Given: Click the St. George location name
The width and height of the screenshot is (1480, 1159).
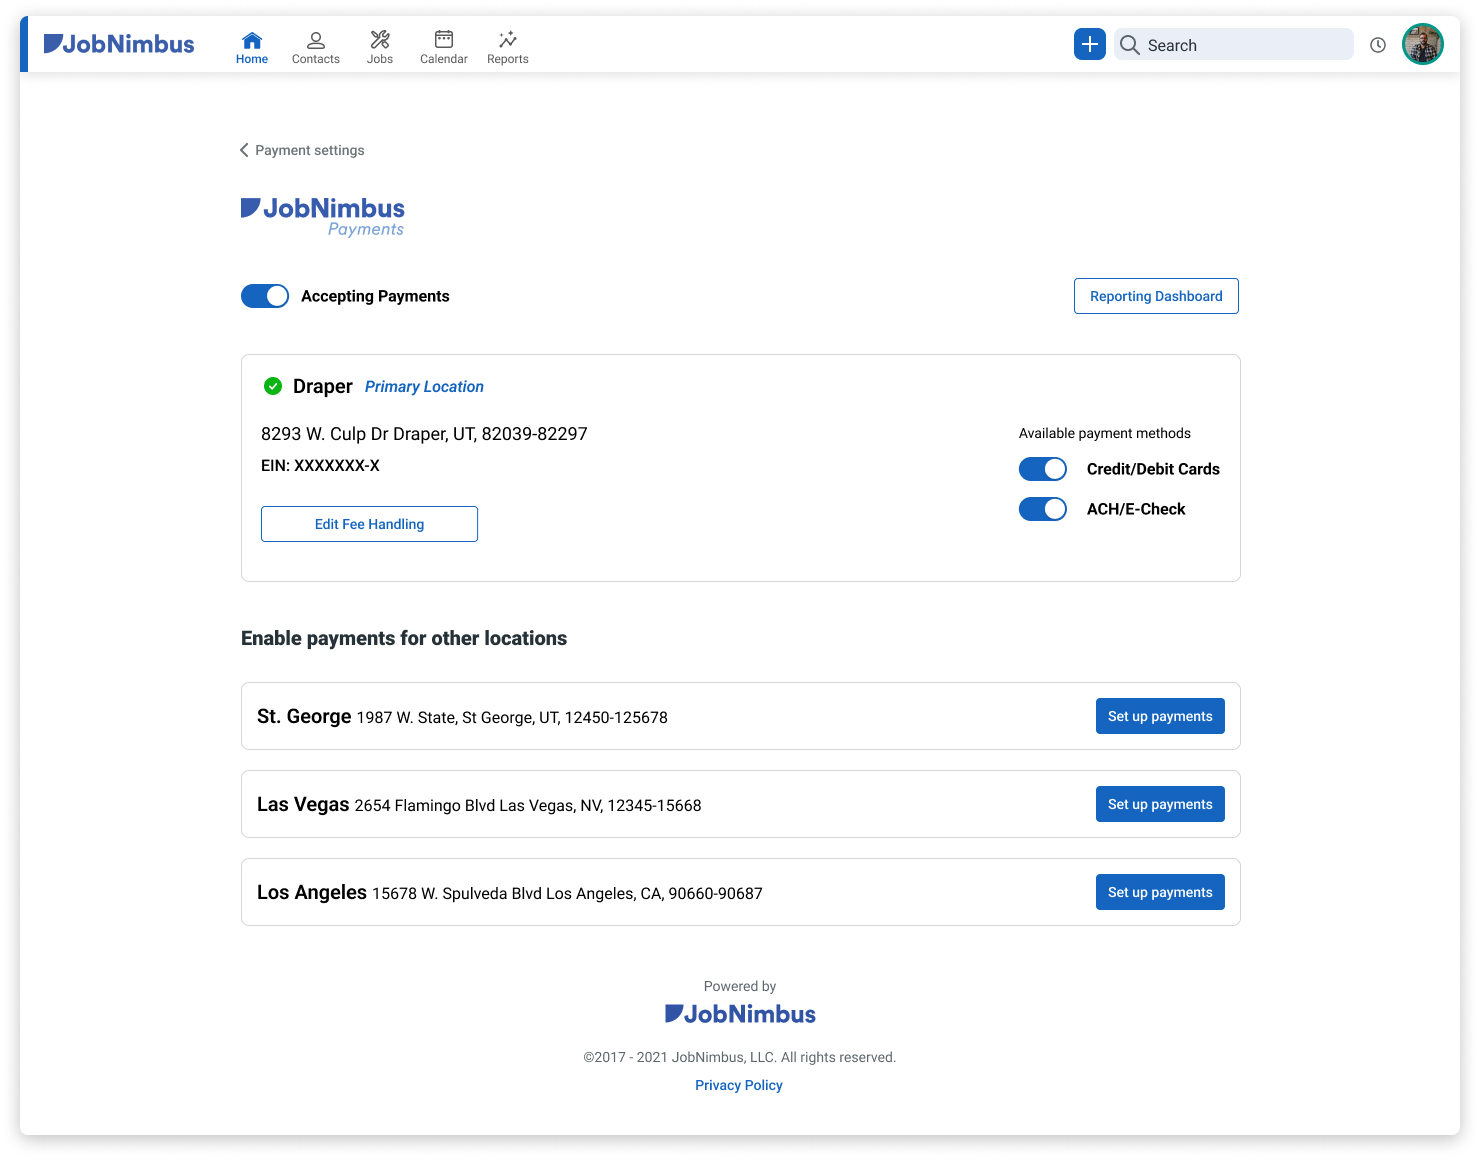Looking at the screenshot, I should pyautogui.click(x=304, y=716).
